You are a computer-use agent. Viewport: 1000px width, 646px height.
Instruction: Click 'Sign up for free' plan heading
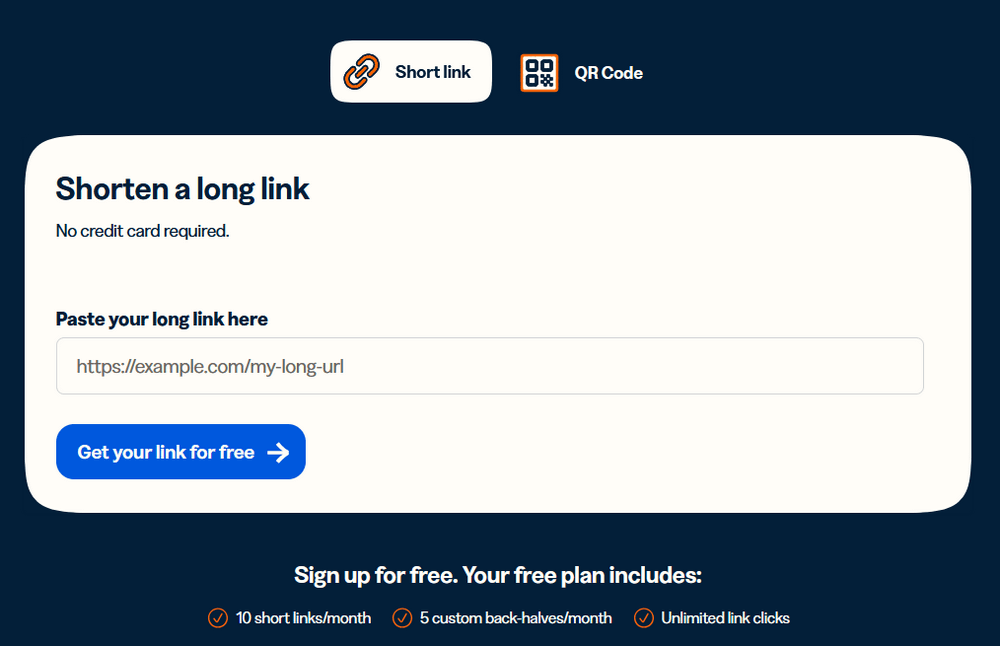498,575
